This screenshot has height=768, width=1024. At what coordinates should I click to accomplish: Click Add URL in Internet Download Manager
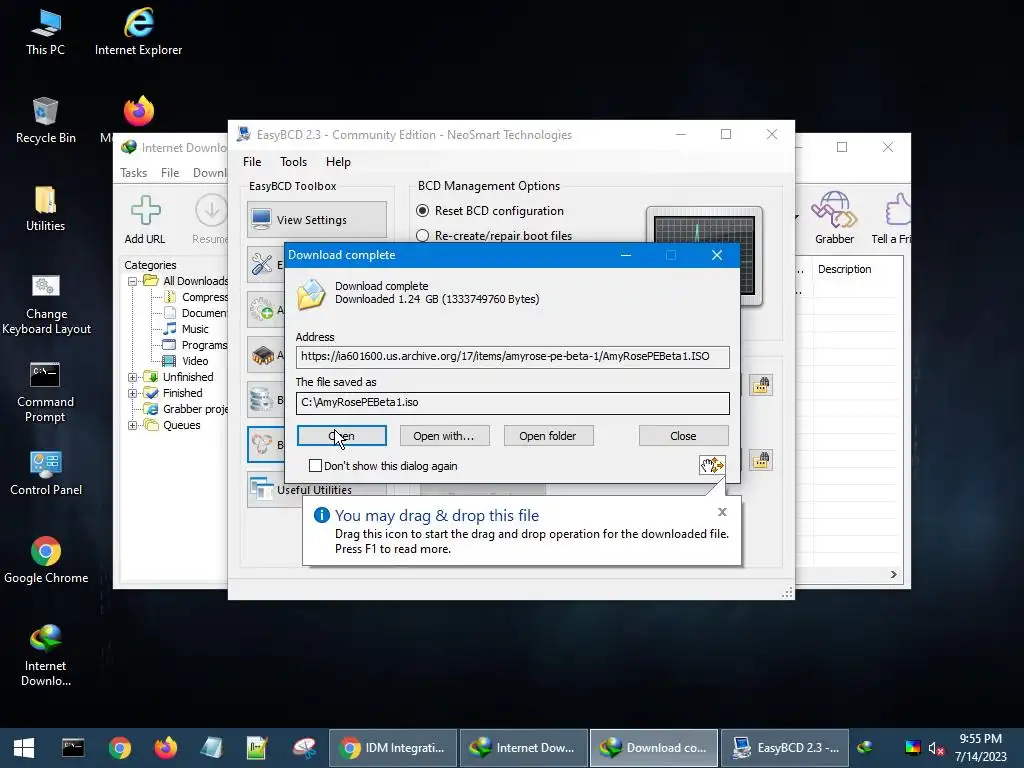[145, 220]
